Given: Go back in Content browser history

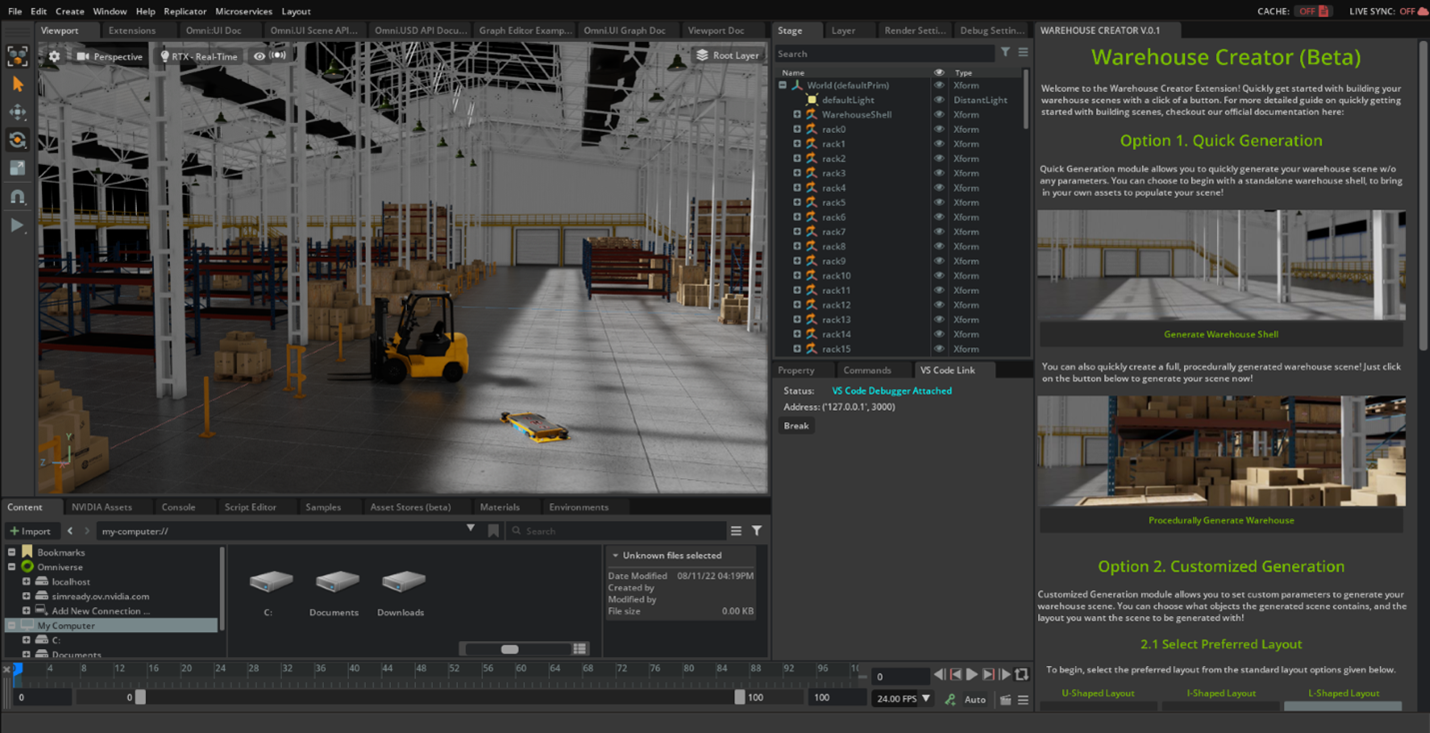Looking at the screenshot, I should click(x=70, y=531).
